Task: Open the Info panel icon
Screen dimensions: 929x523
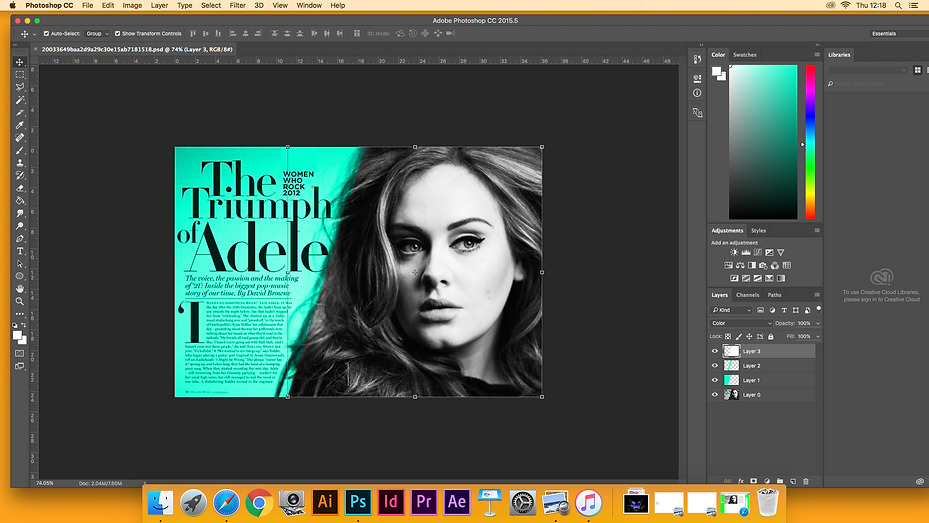Action: [x=697, y=93]
